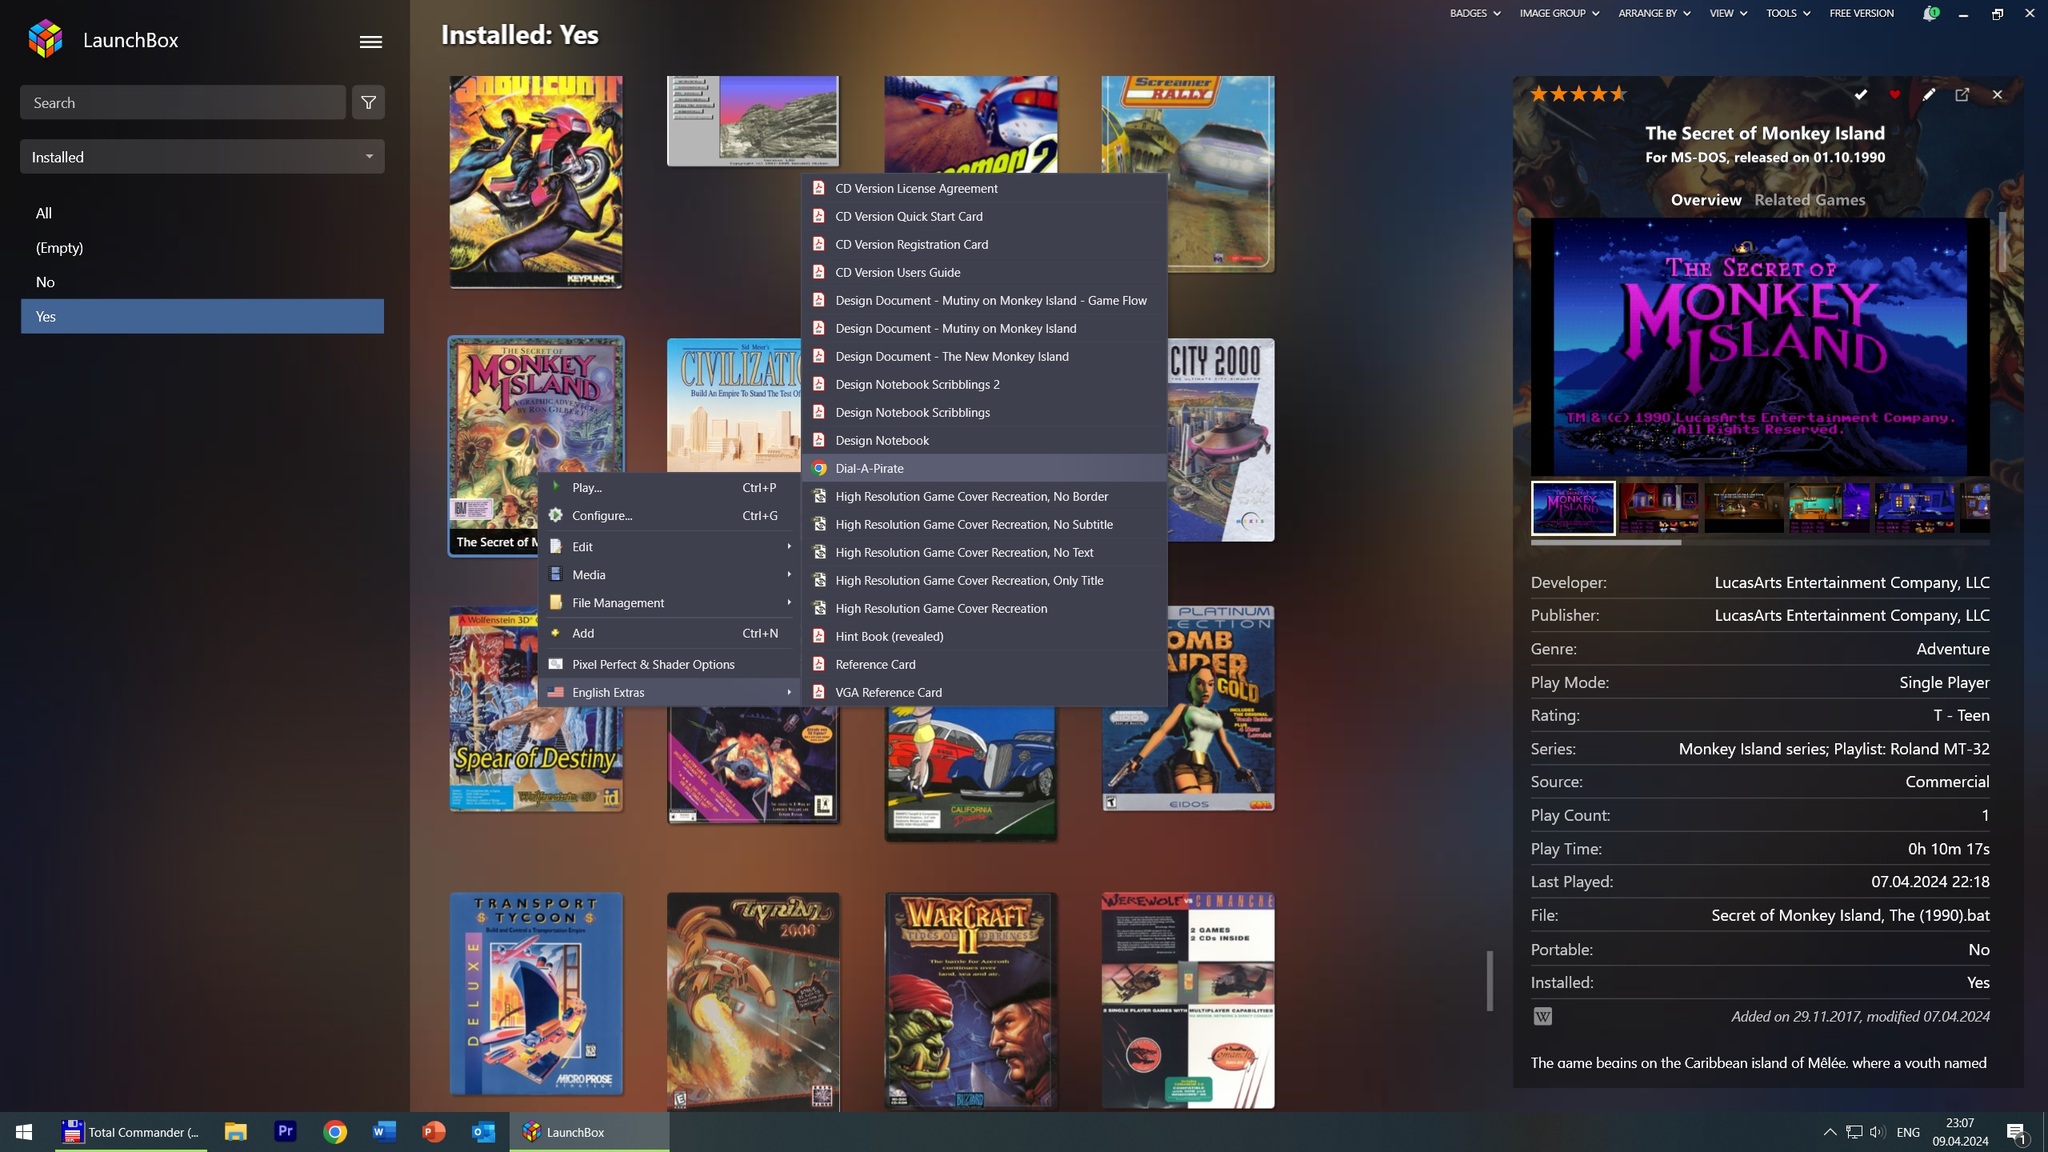Select Dial-A-Pirate from context menu
Image resolution: width=2048 pixels, height=1152 pixels.
(868, 468)
